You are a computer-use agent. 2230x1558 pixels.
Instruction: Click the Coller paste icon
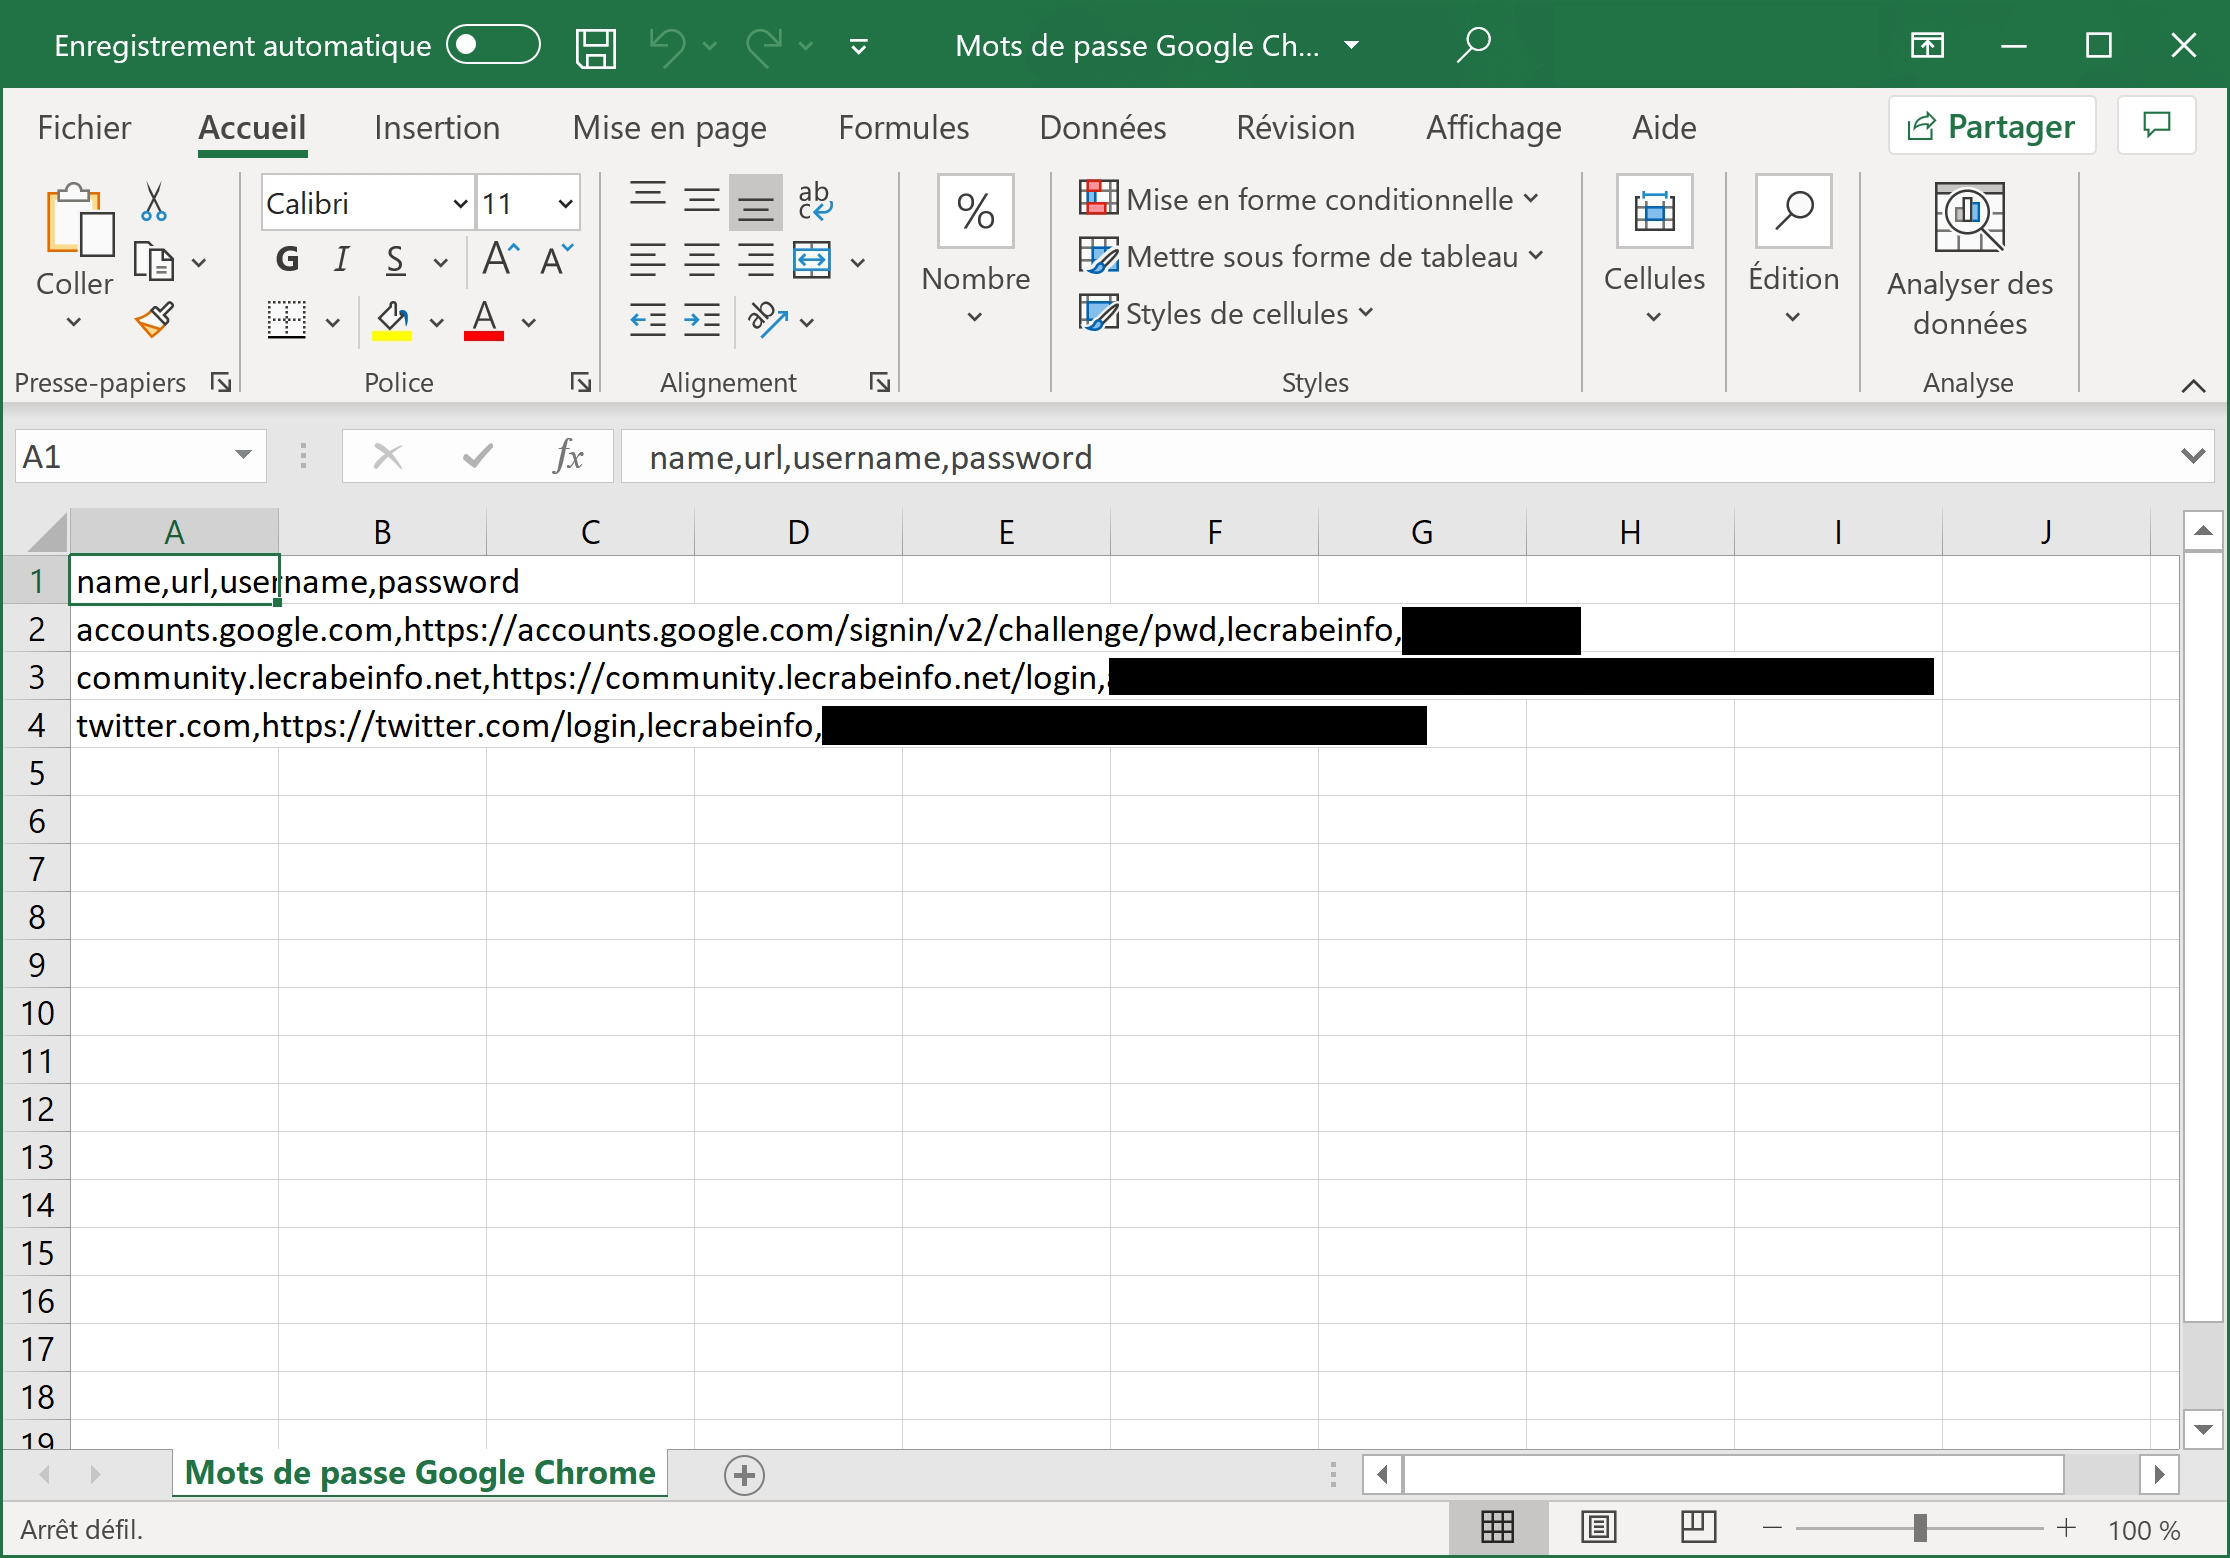click(78, 219)
